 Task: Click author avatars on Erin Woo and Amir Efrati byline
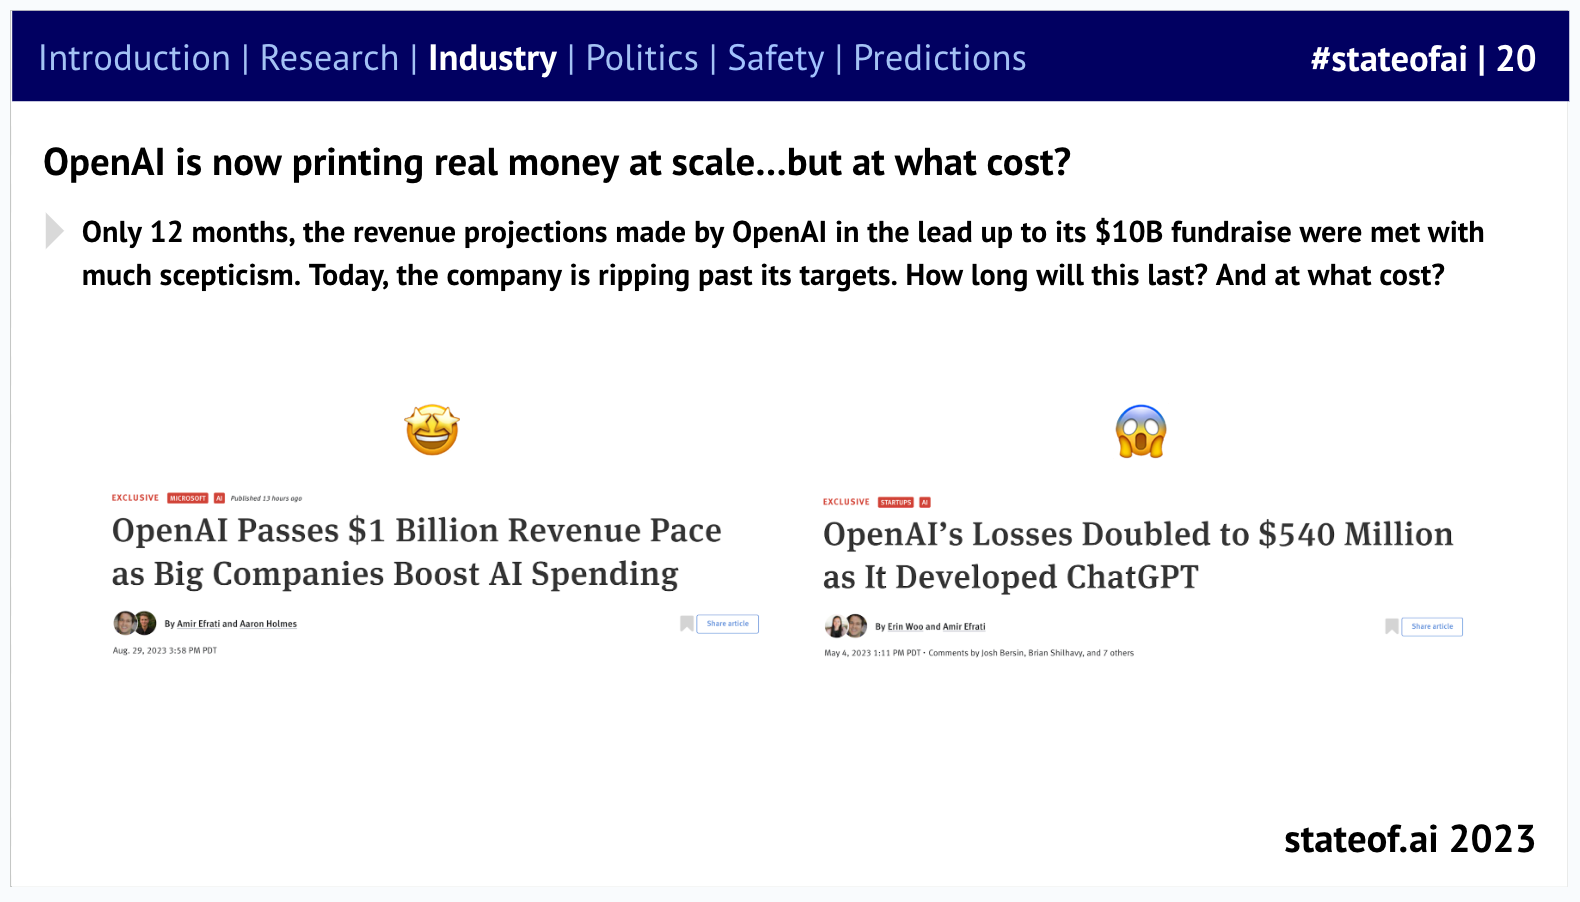click(x=846, y=626)
